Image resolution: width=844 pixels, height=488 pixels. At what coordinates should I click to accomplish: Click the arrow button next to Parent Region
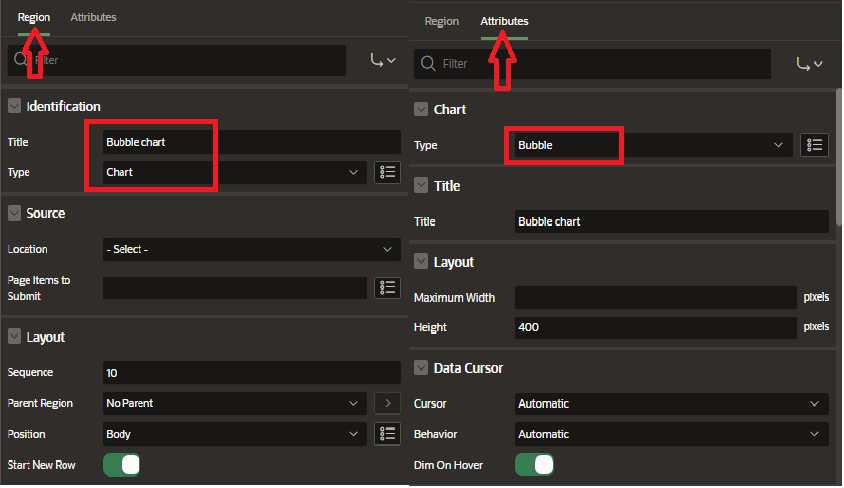[387, 403]
